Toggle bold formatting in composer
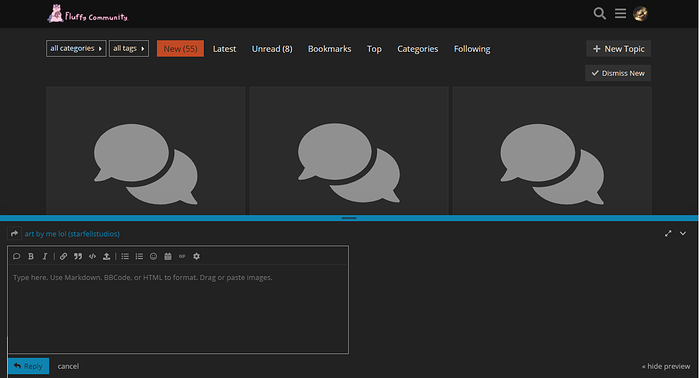 (x=31, y=256)
